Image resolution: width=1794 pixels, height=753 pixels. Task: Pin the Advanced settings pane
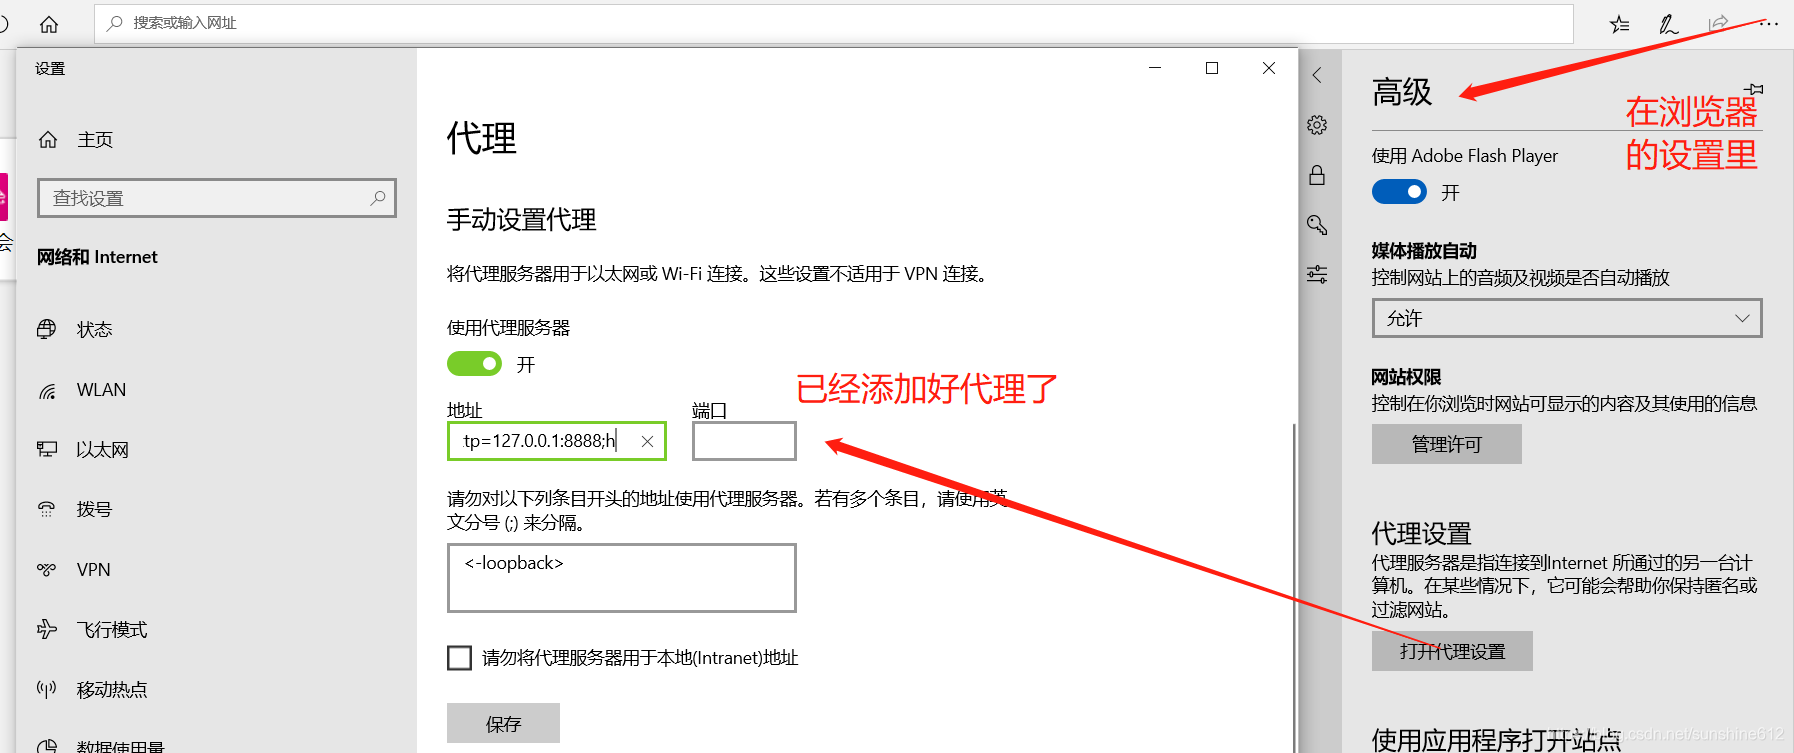click(1755, 89)
